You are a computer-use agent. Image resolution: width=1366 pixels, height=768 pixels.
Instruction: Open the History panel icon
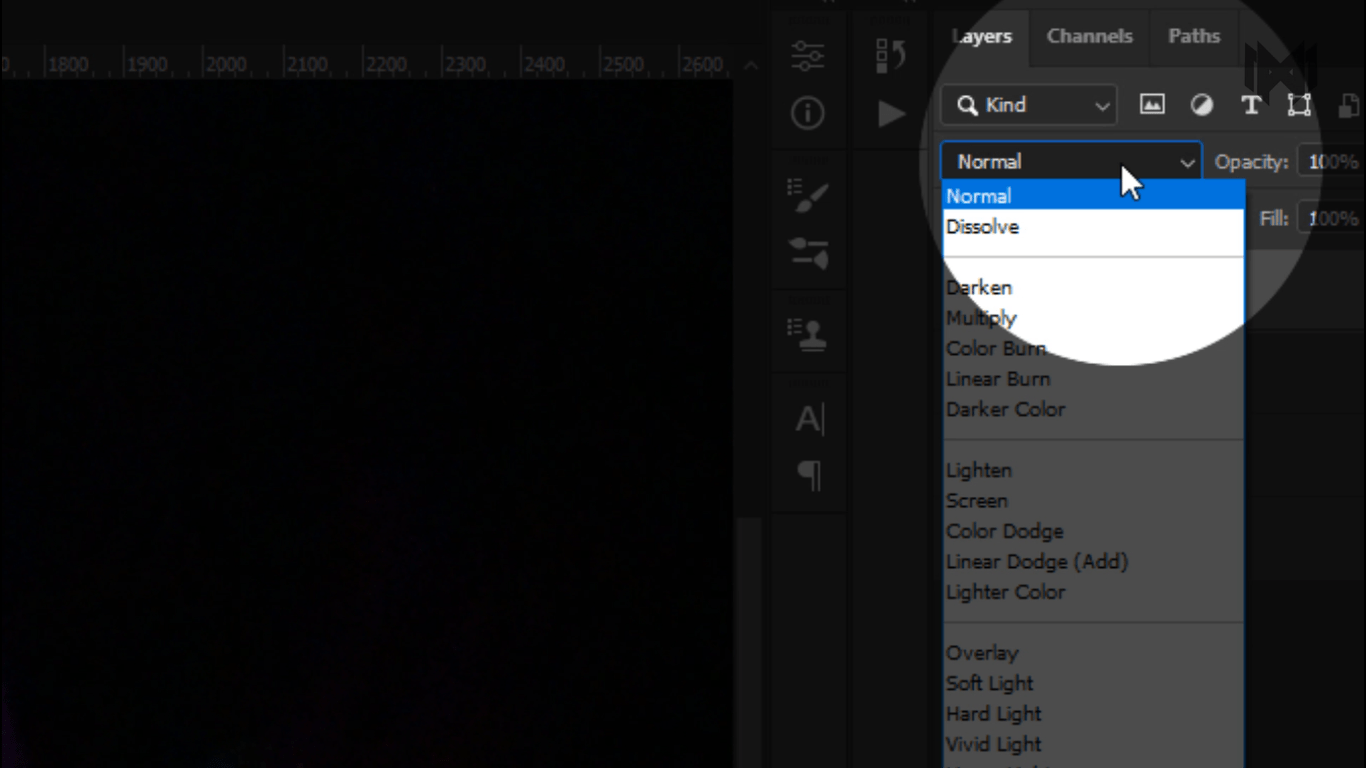(x=890, y=56)
